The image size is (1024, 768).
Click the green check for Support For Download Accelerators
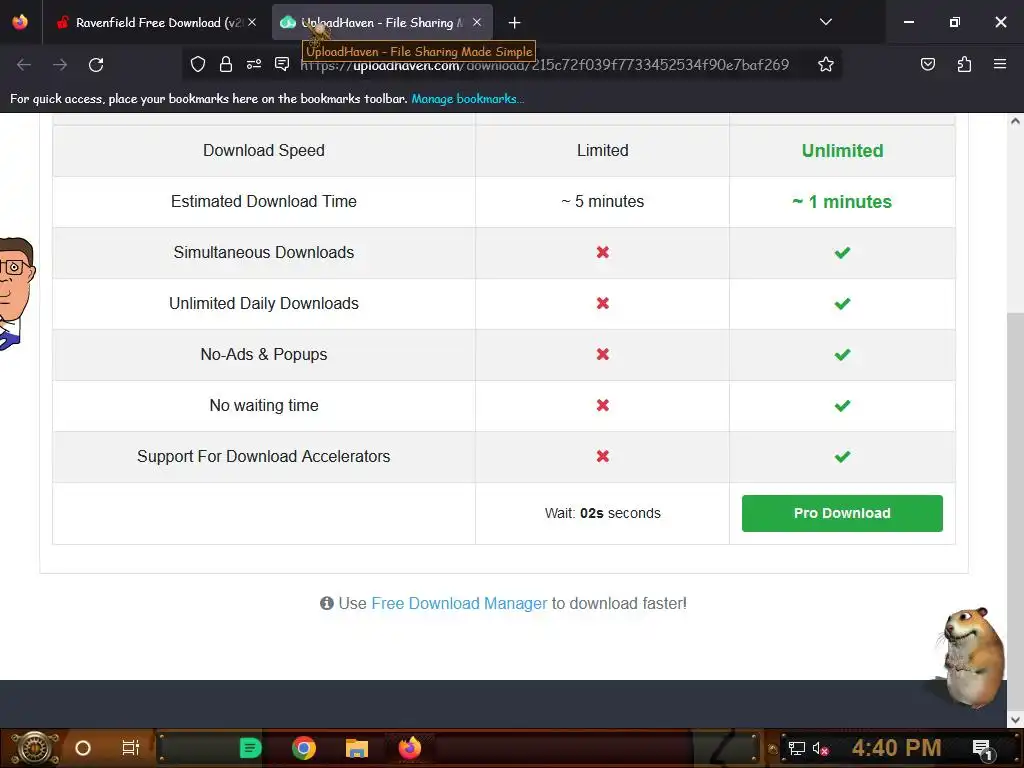pyautogui.click(x=842, y=456)
